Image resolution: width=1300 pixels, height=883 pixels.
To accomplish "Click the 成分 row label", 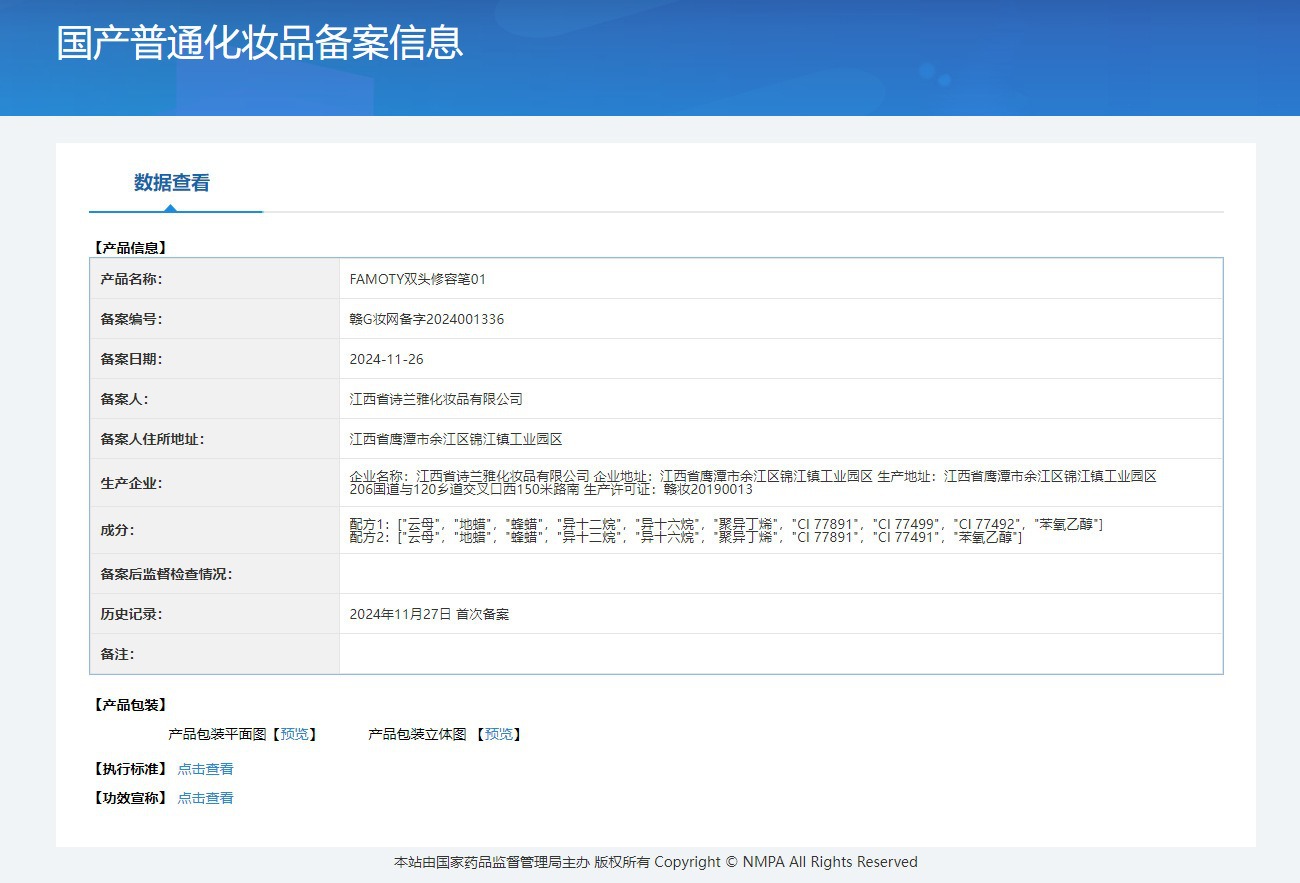I will click(117, 530).
